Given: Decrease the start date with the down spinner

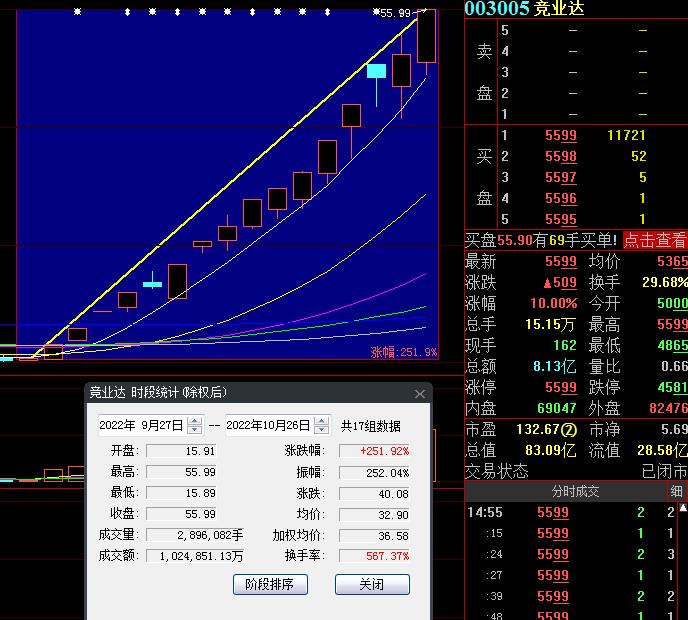Looking at the screenshot, I should [195, 430].
